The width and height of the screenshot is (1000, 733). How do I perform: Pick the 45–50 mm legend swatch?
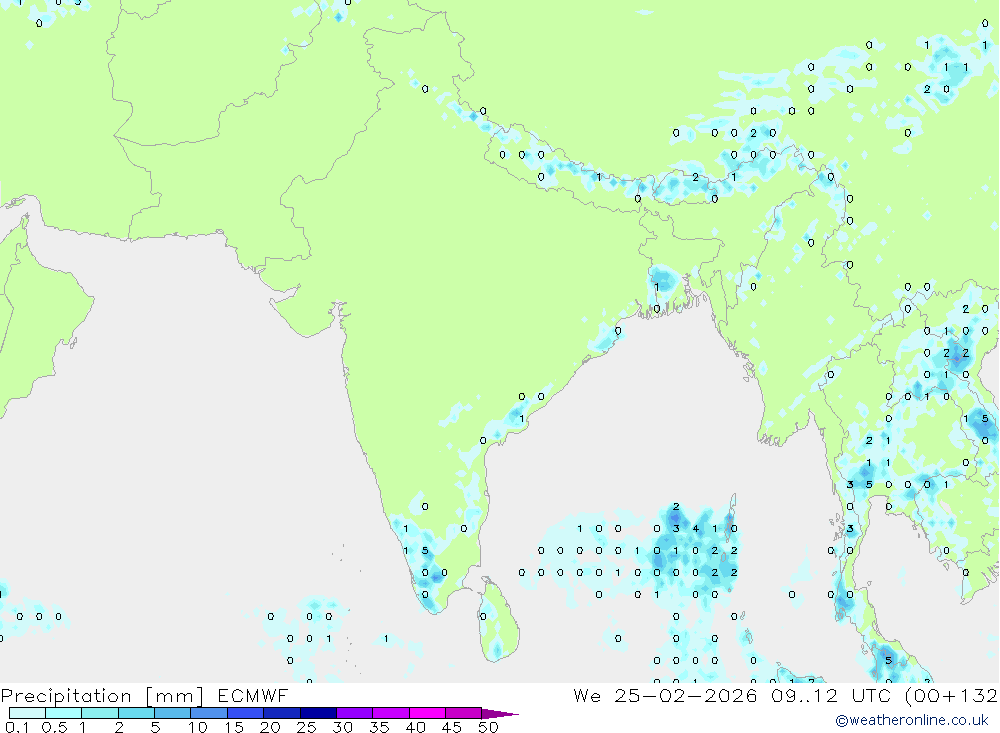(x=464, y=713)
